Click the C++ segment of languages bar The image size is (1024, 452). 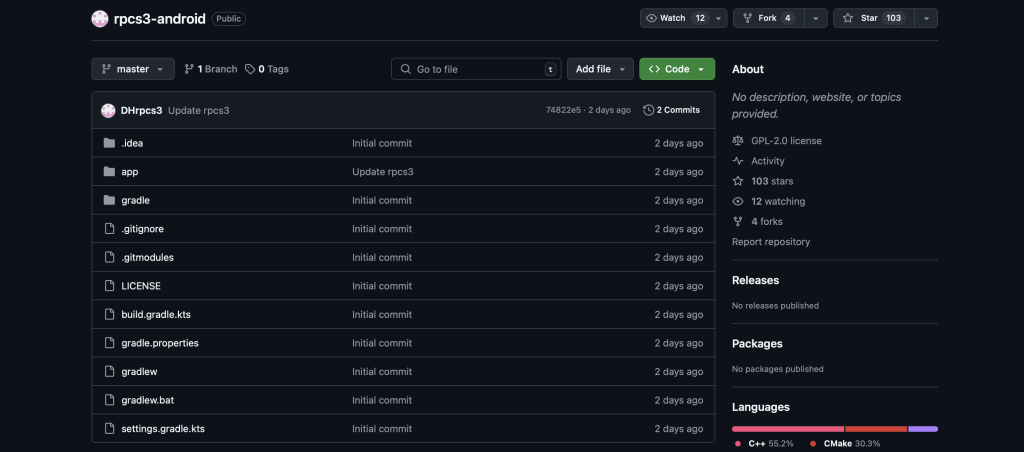[788, 429]
